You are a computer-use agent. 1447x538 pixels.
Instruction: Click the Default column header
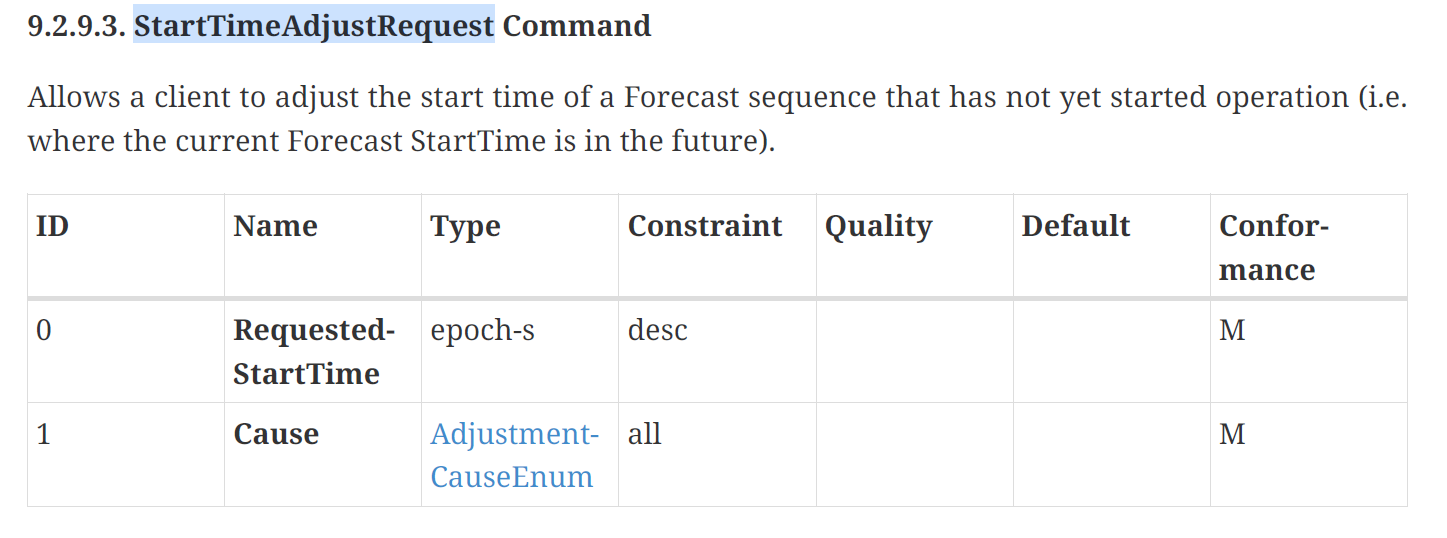1075,226
